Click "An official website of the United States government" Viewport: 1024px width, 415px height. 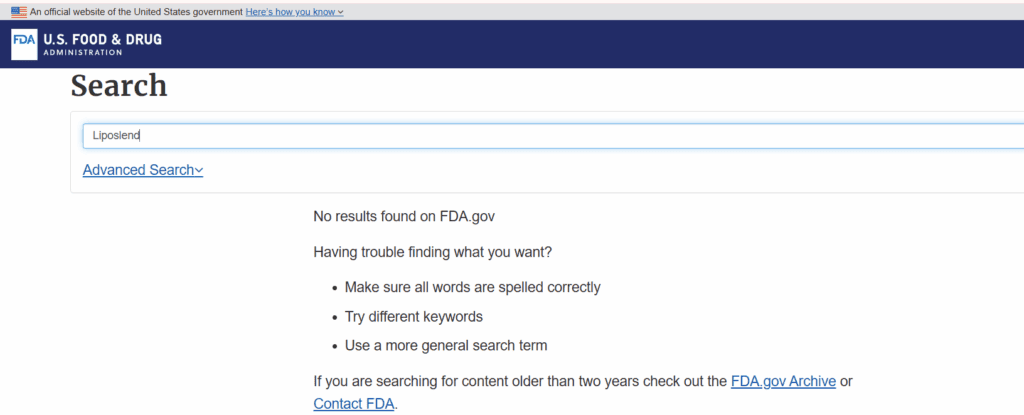point(136,12)
